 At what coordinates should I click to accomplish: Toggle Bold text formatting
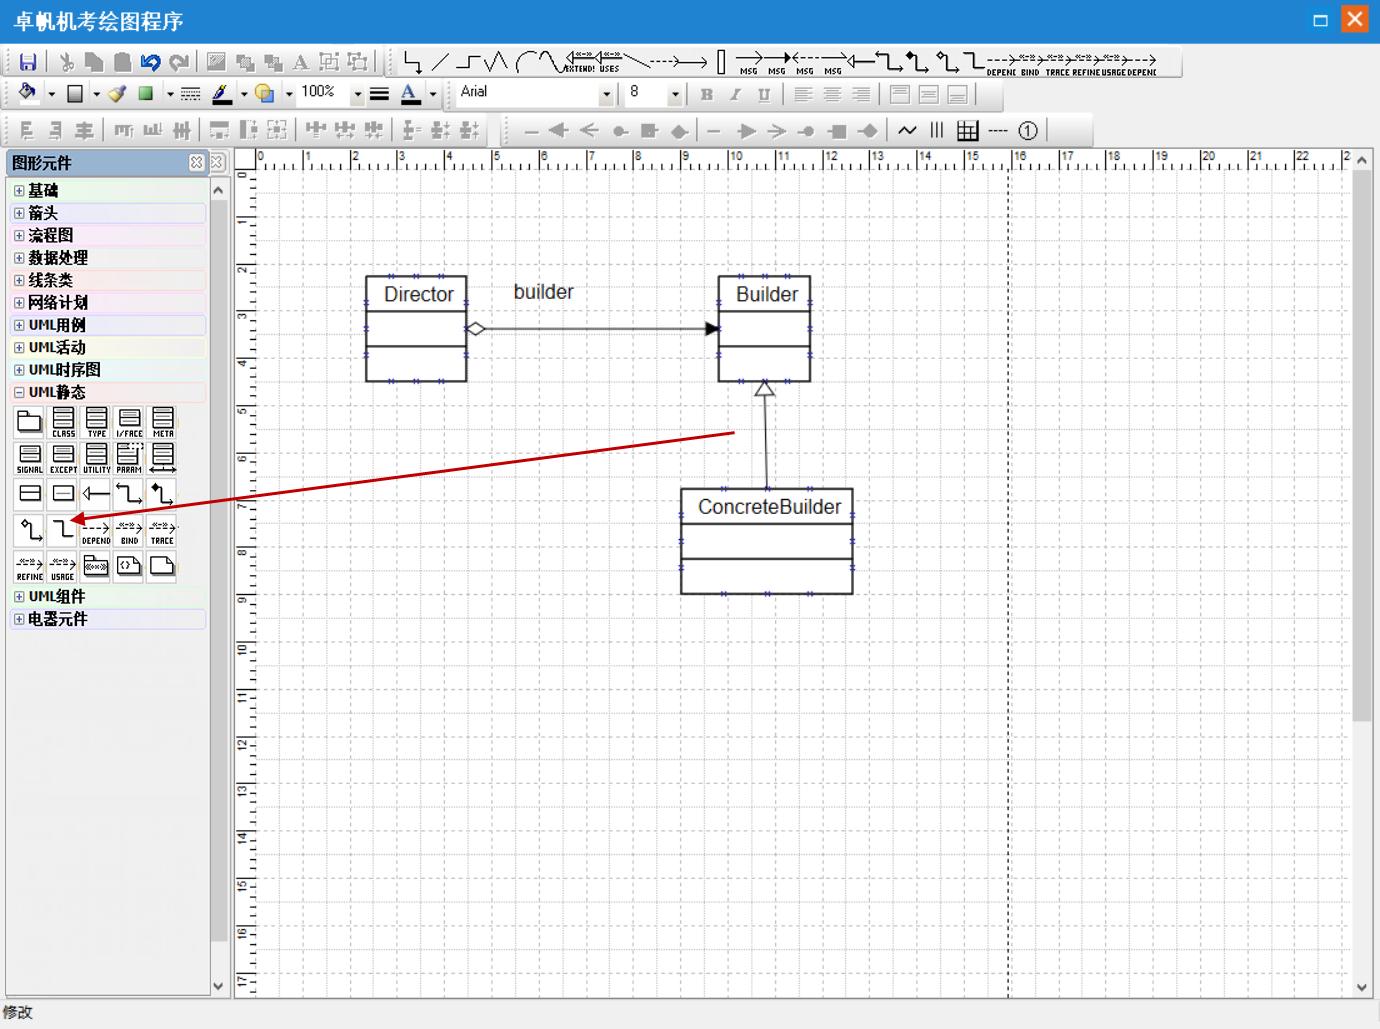pos(706,94)
